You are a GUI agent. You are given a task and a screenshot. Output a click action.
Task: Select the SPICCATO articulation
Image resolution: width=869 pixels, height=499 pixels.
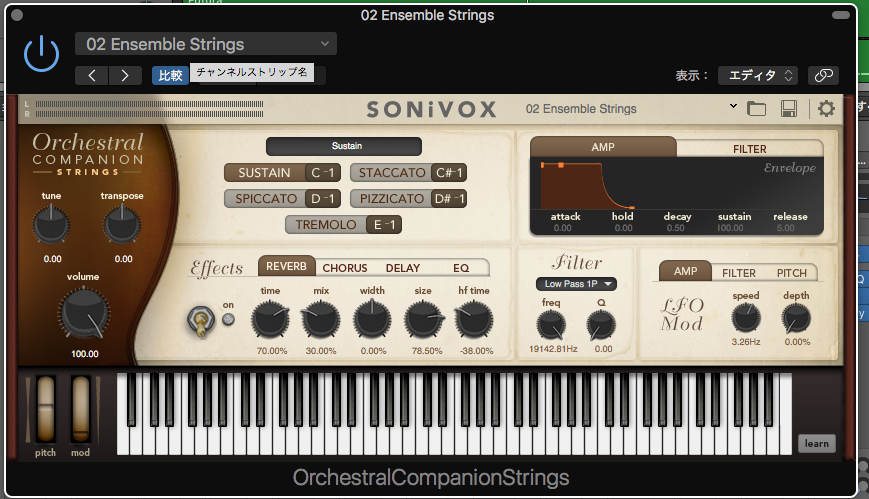266,198
